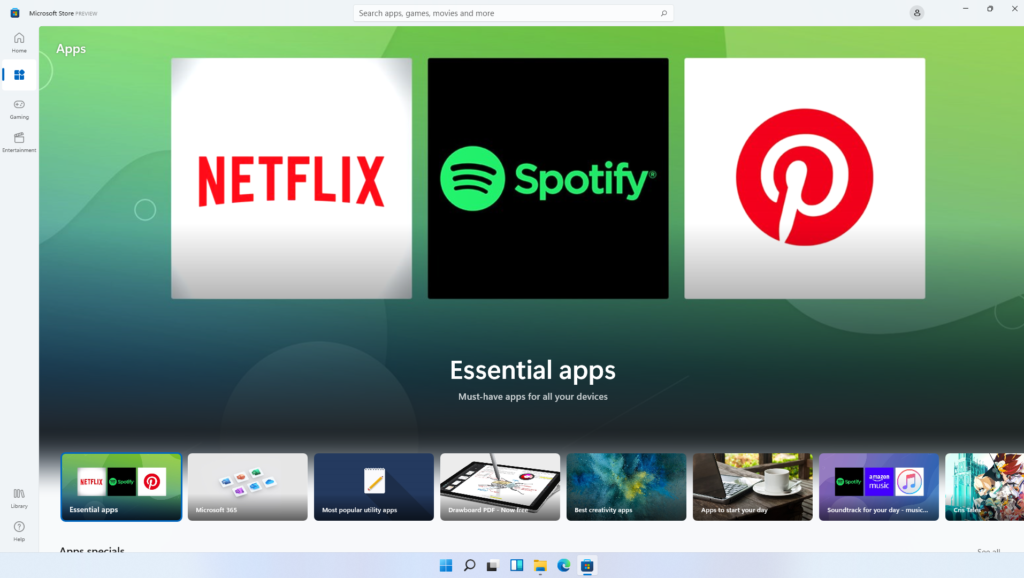The image size is (1024, 578).
Task: Open the Home section in sidebar
Action: (19, 42)
